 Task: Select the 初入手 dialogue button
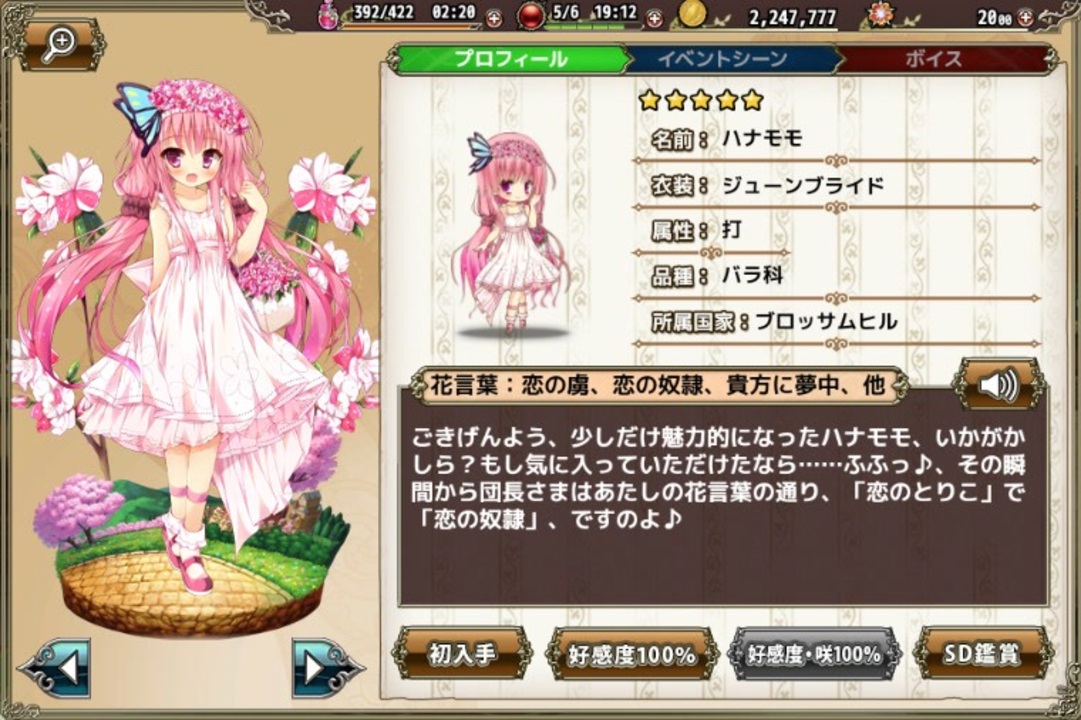[462, 653]
